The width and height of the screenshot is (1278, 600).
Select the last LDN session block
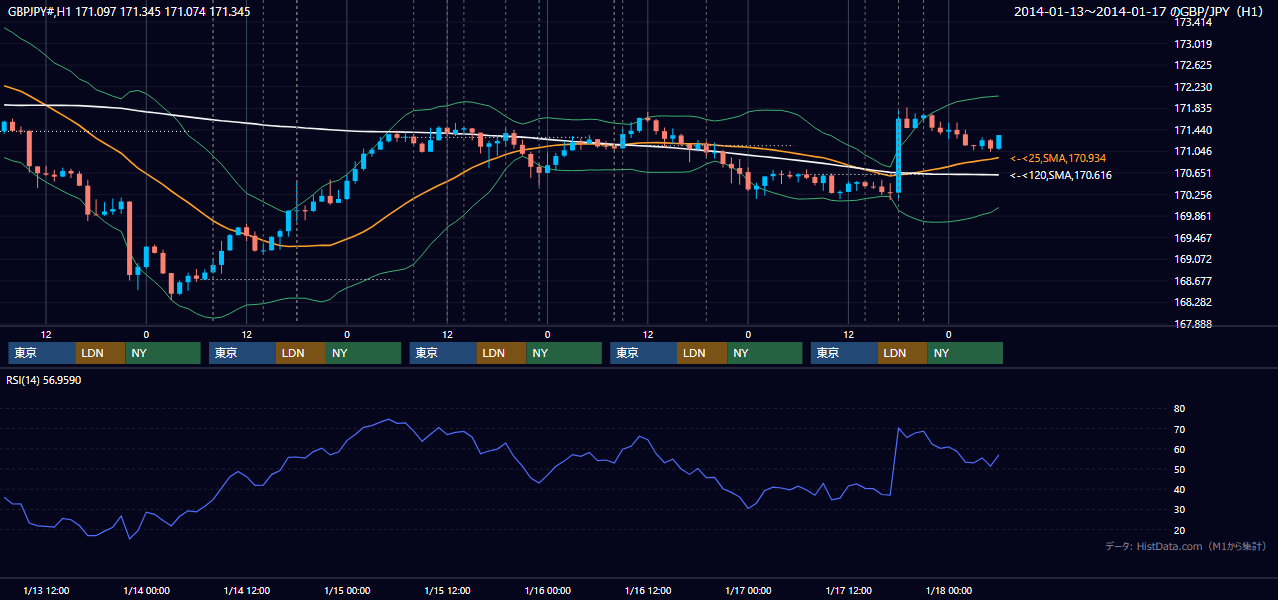pos(903,353)
